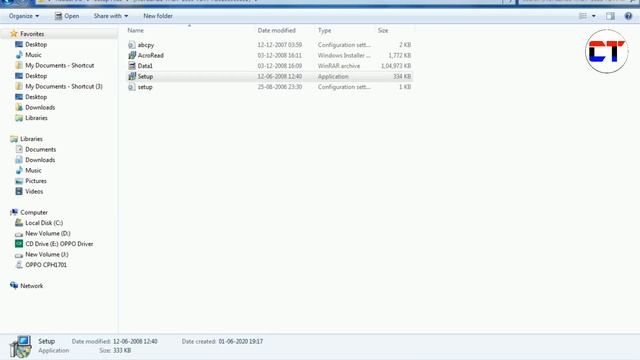Select the lowercase setup config file icon
The width and height of the screenshot is (640, 360).
[131, 87]
